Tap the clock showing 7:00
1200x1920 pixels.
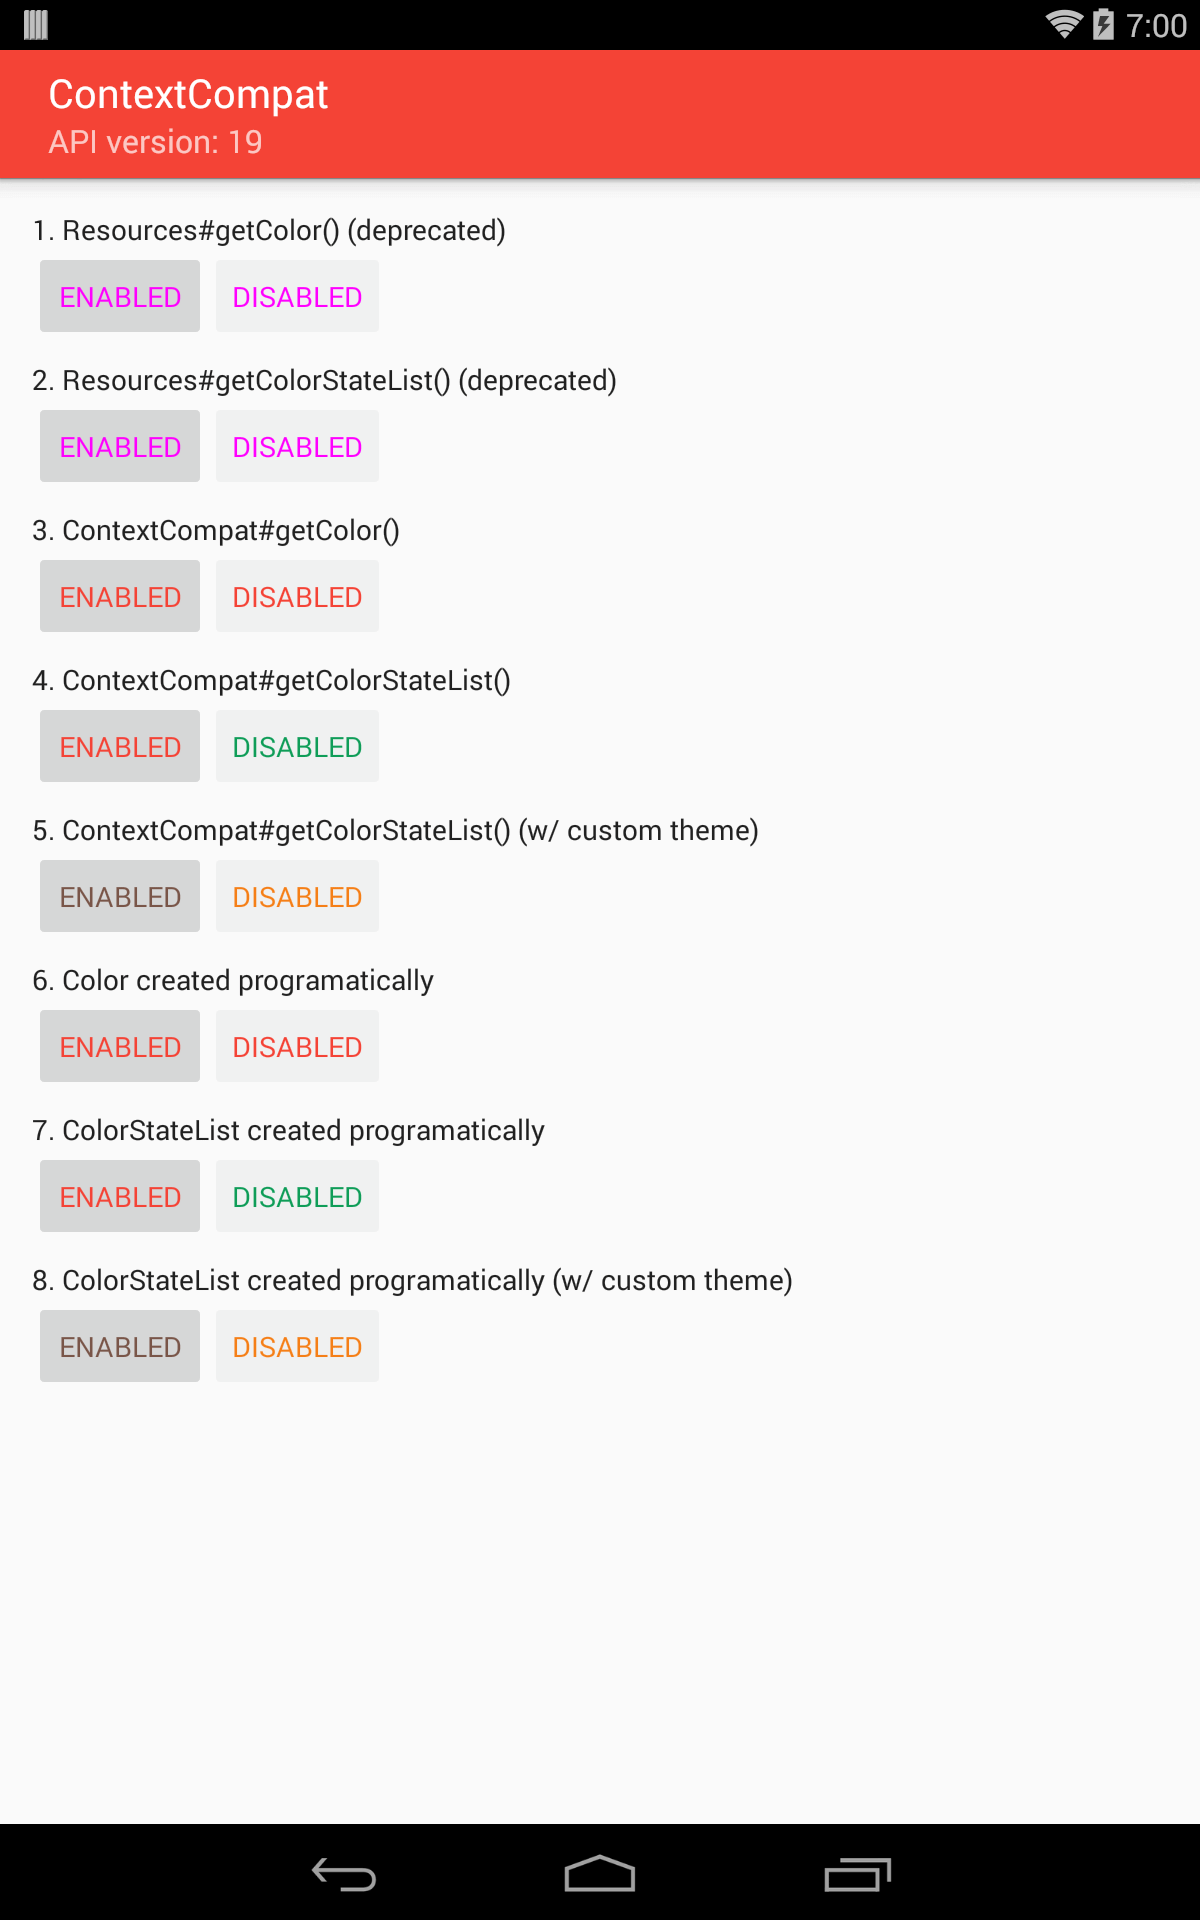tap(1156, 25)
